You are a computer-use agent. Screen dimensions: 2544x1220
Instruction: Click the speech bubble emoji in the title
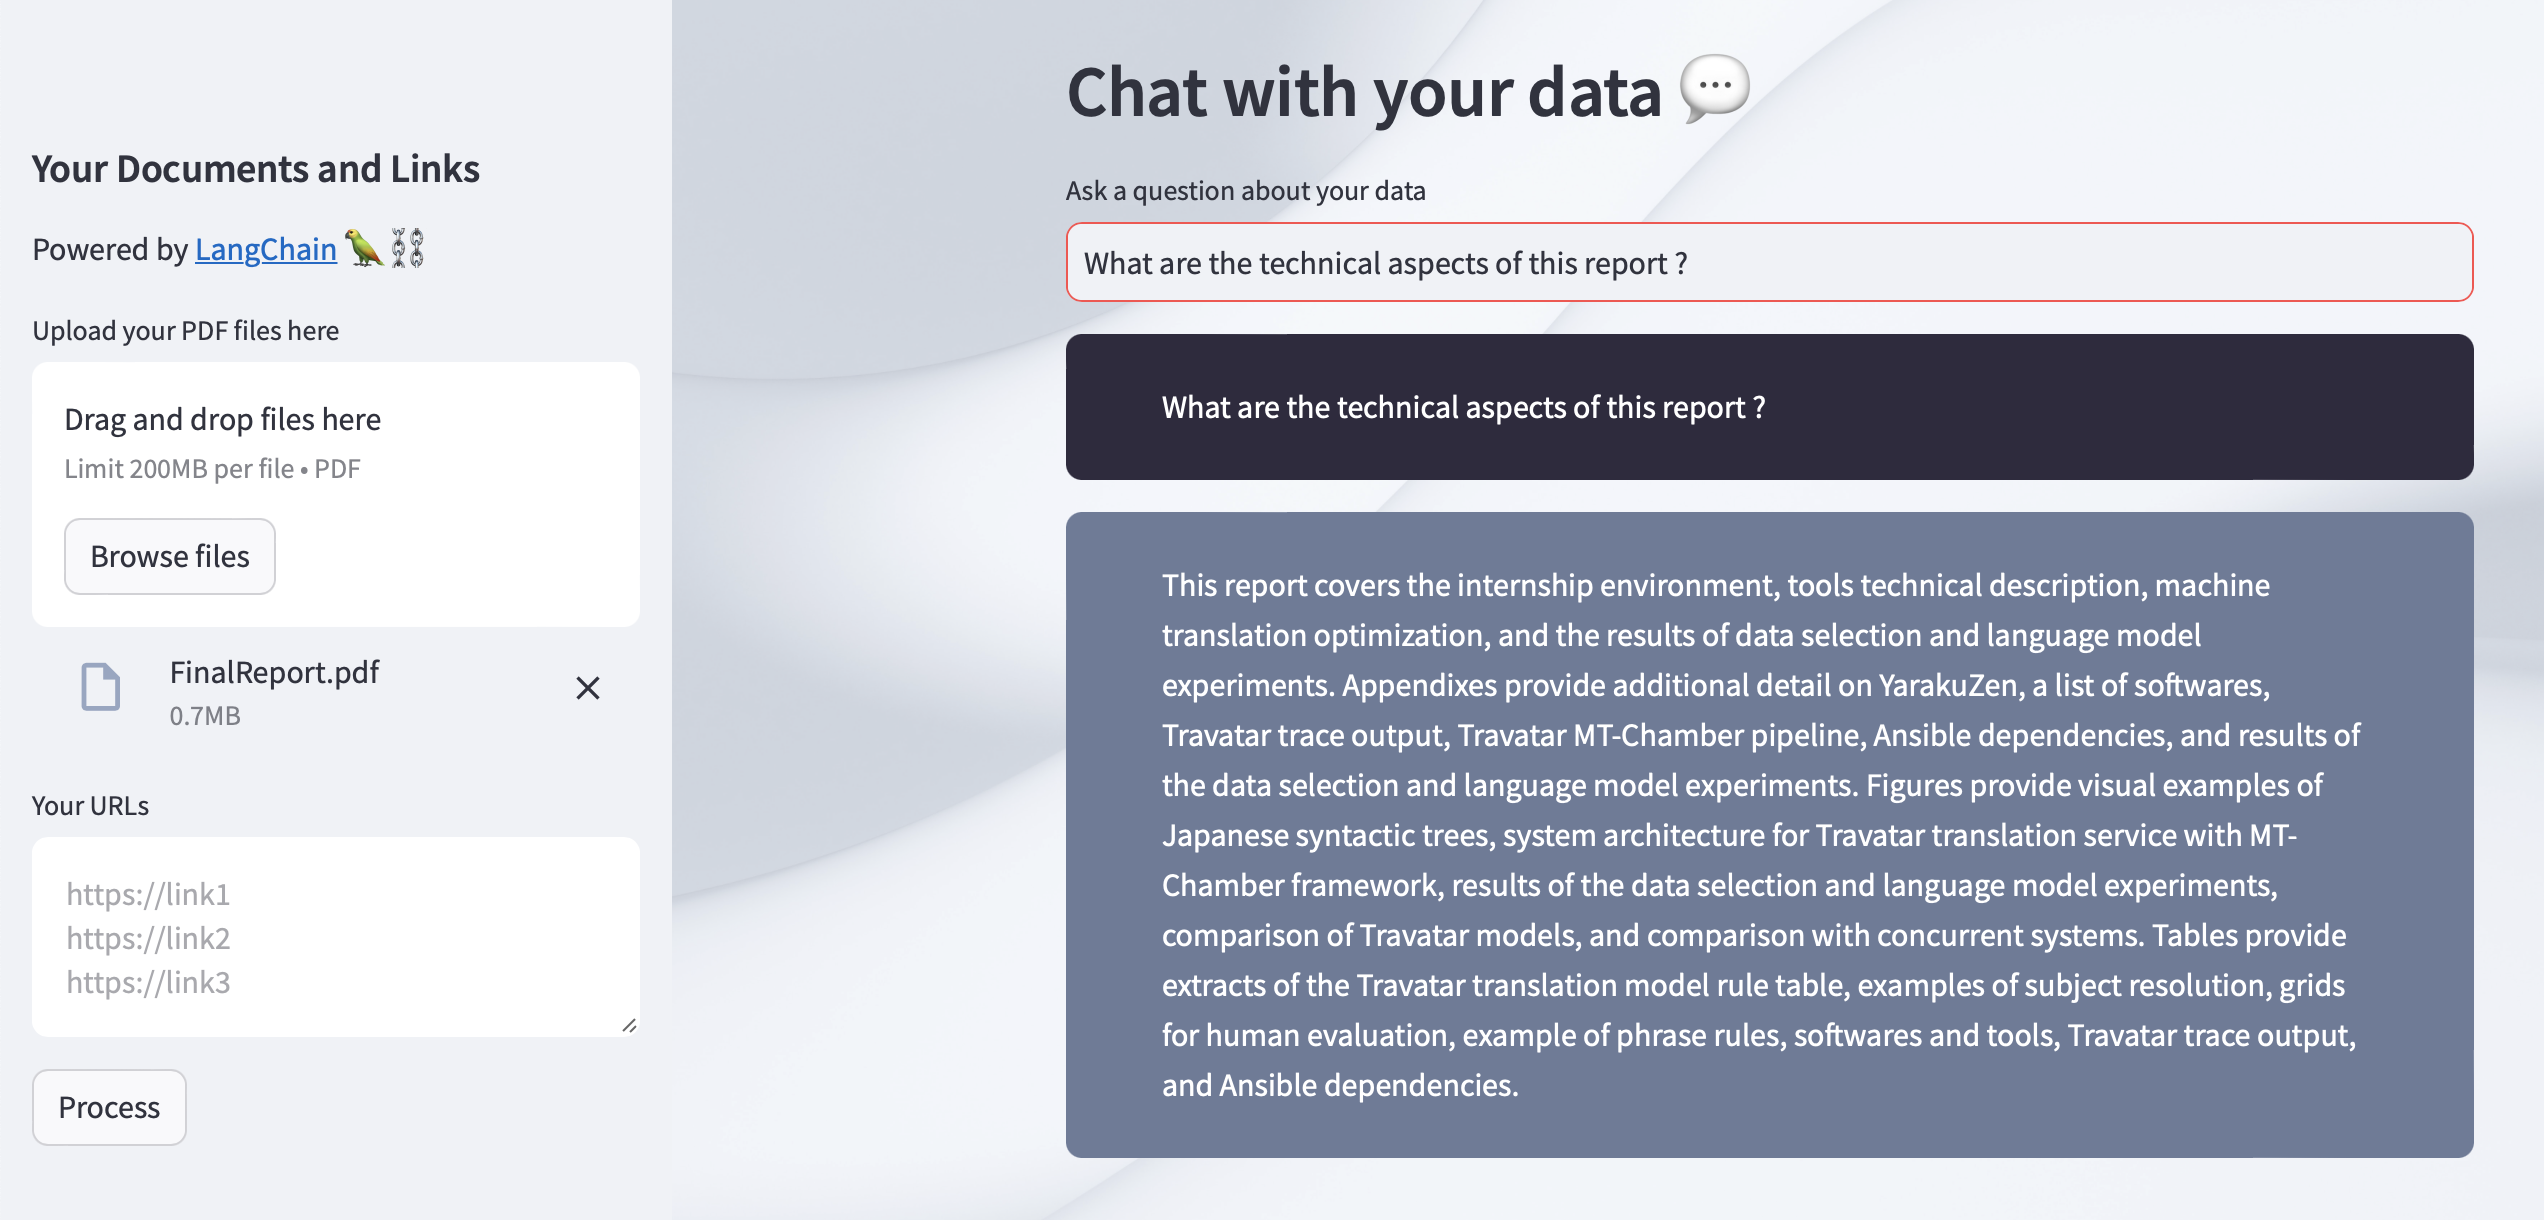click(1714, 89)
